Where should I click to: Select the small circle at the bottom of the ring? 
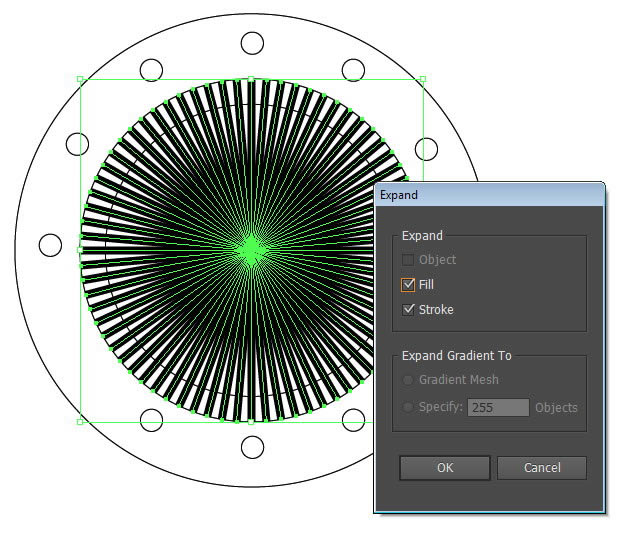252,447
